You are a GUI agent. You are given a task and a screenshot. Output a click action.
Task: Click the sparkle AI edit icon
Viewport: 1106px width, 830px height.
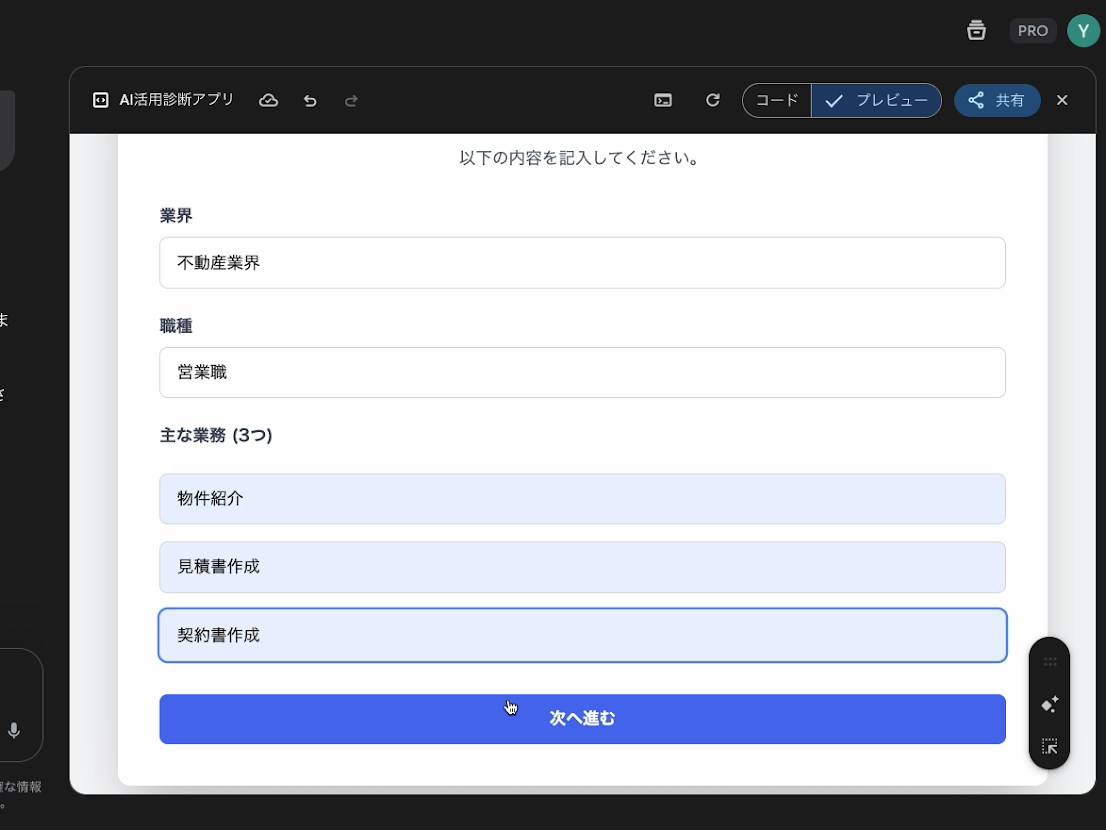click(x=1049, y=705)
